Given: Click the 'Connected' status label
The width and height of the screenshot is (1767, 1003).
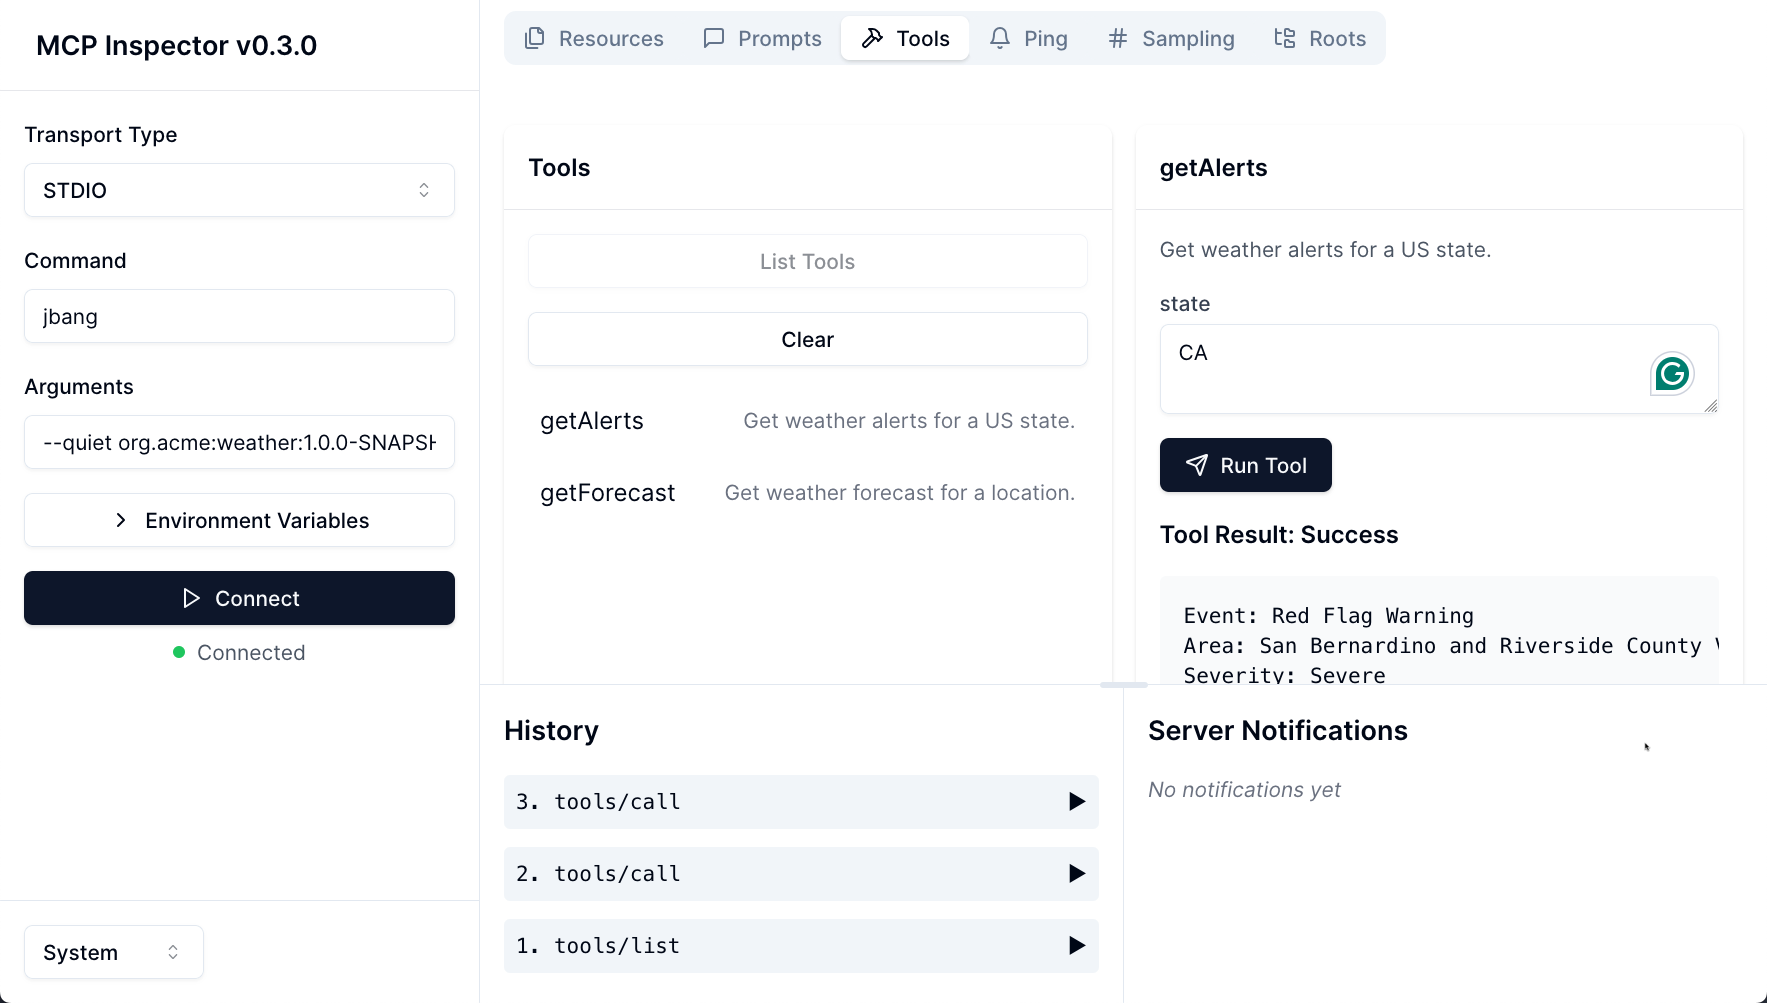Looking at the screenshot, I should (x=251, y=652).
